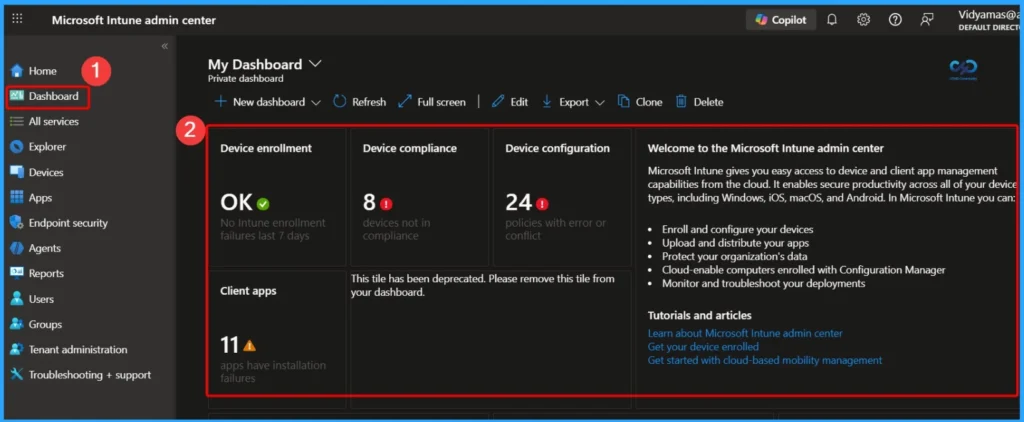The width and height of the screenshot is (1024, 422).
Task: Click the Apps grid icon
Action: point(17,197)
